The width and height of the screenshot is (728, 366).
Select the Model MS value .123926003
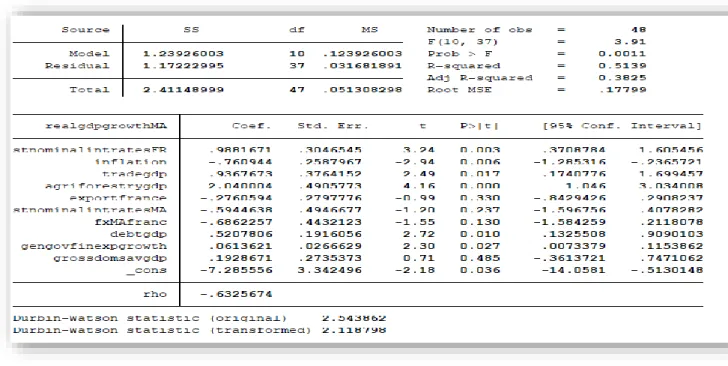pos(362,54)
